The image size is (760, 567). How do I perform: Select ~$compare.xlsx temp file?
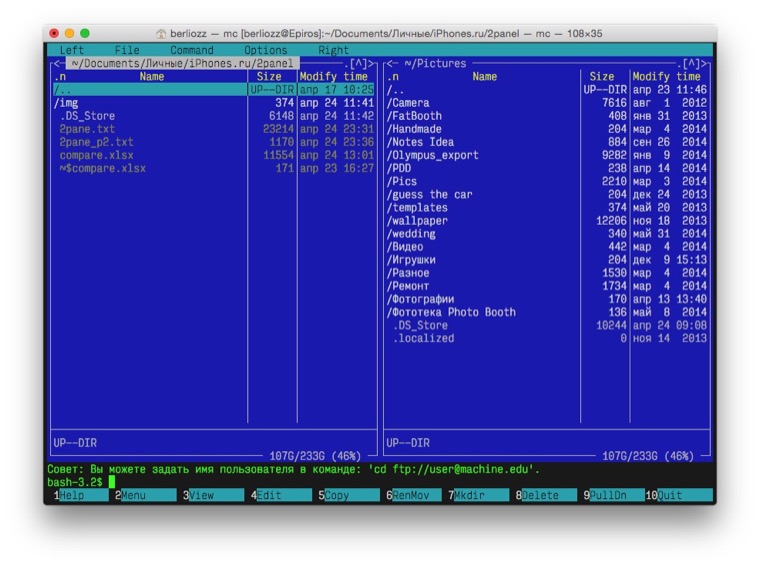coord(214,168)
